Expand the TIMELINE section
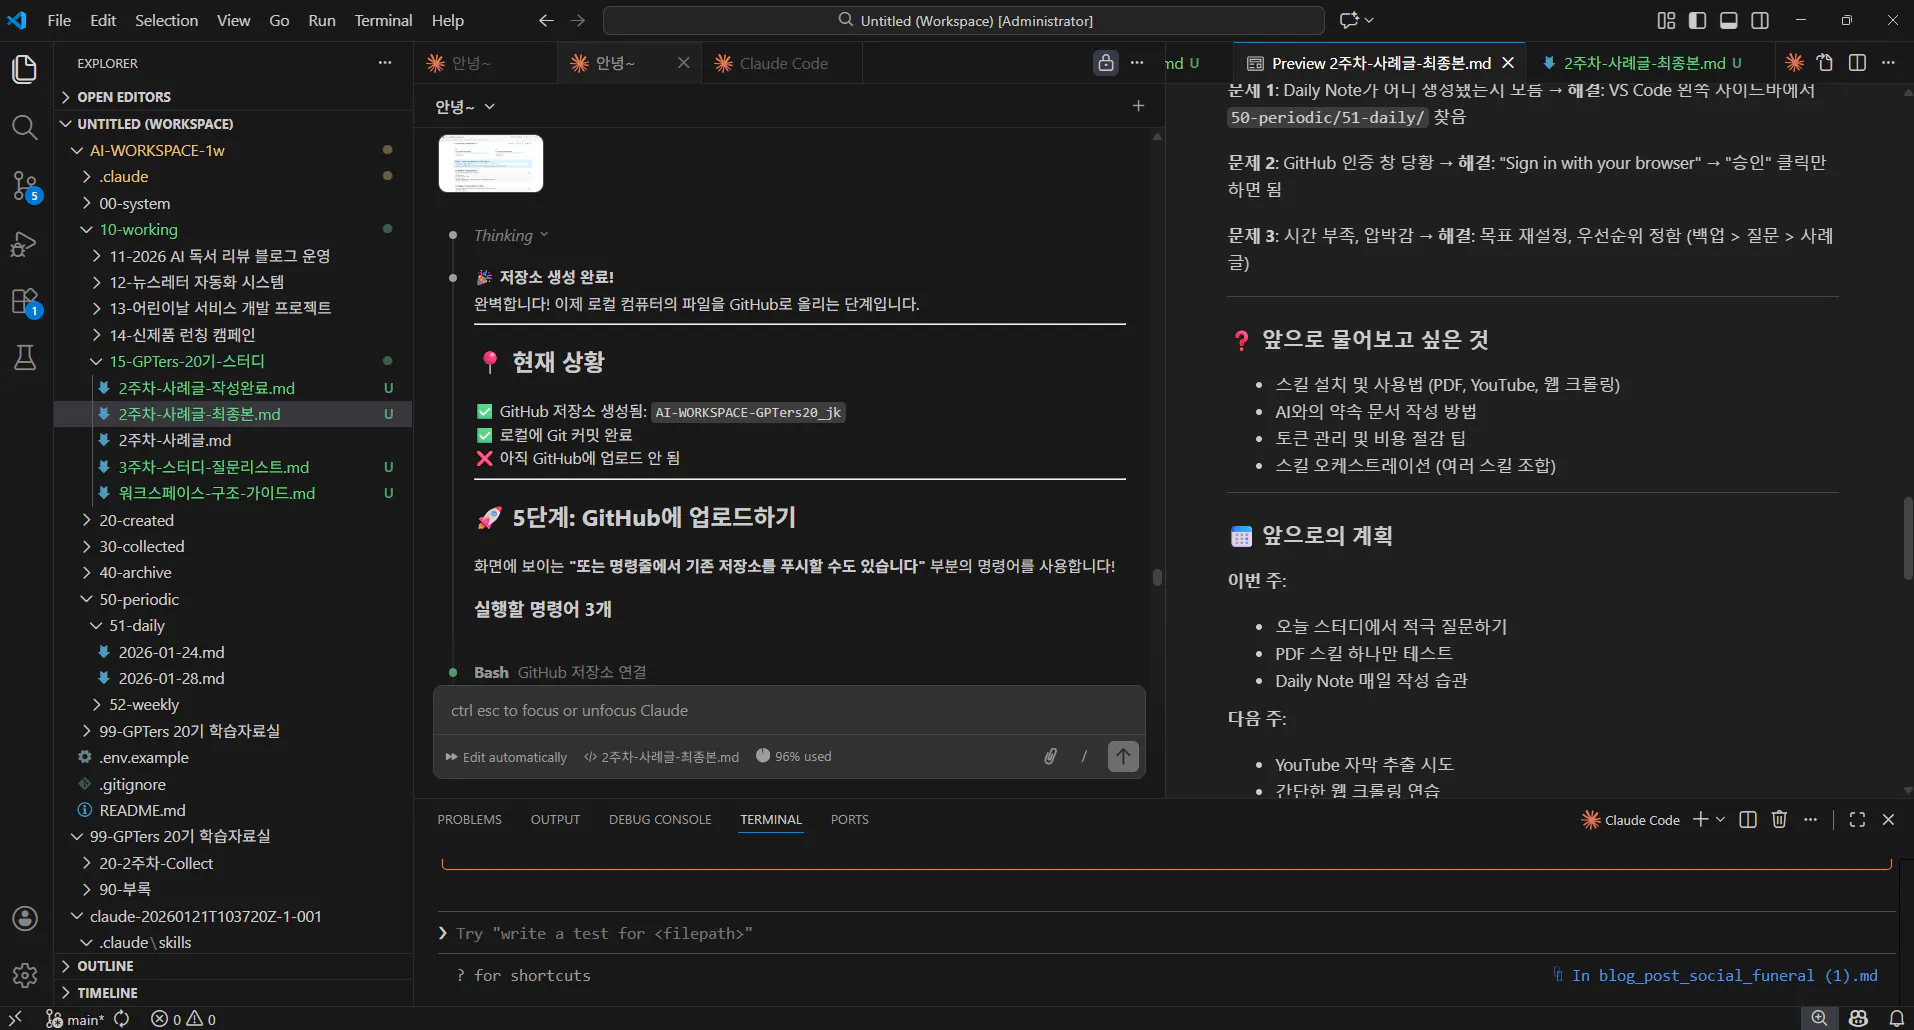Viewport: 1914px width, 1030px height. 233,993
